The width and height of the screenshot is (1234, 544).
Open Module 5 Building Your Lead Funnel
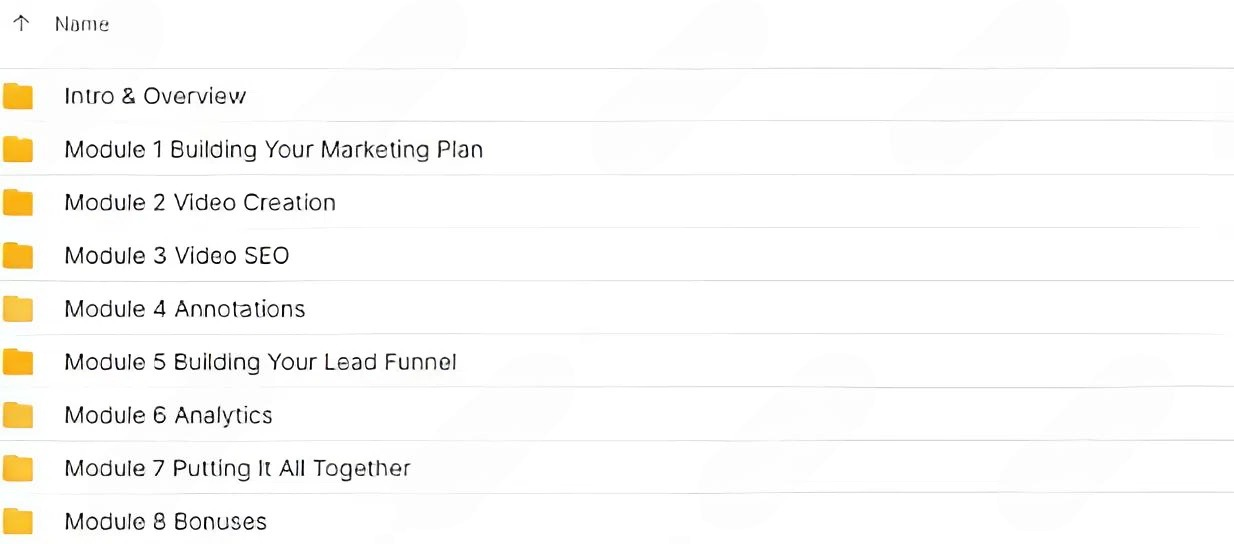click(x=260, y=362)
